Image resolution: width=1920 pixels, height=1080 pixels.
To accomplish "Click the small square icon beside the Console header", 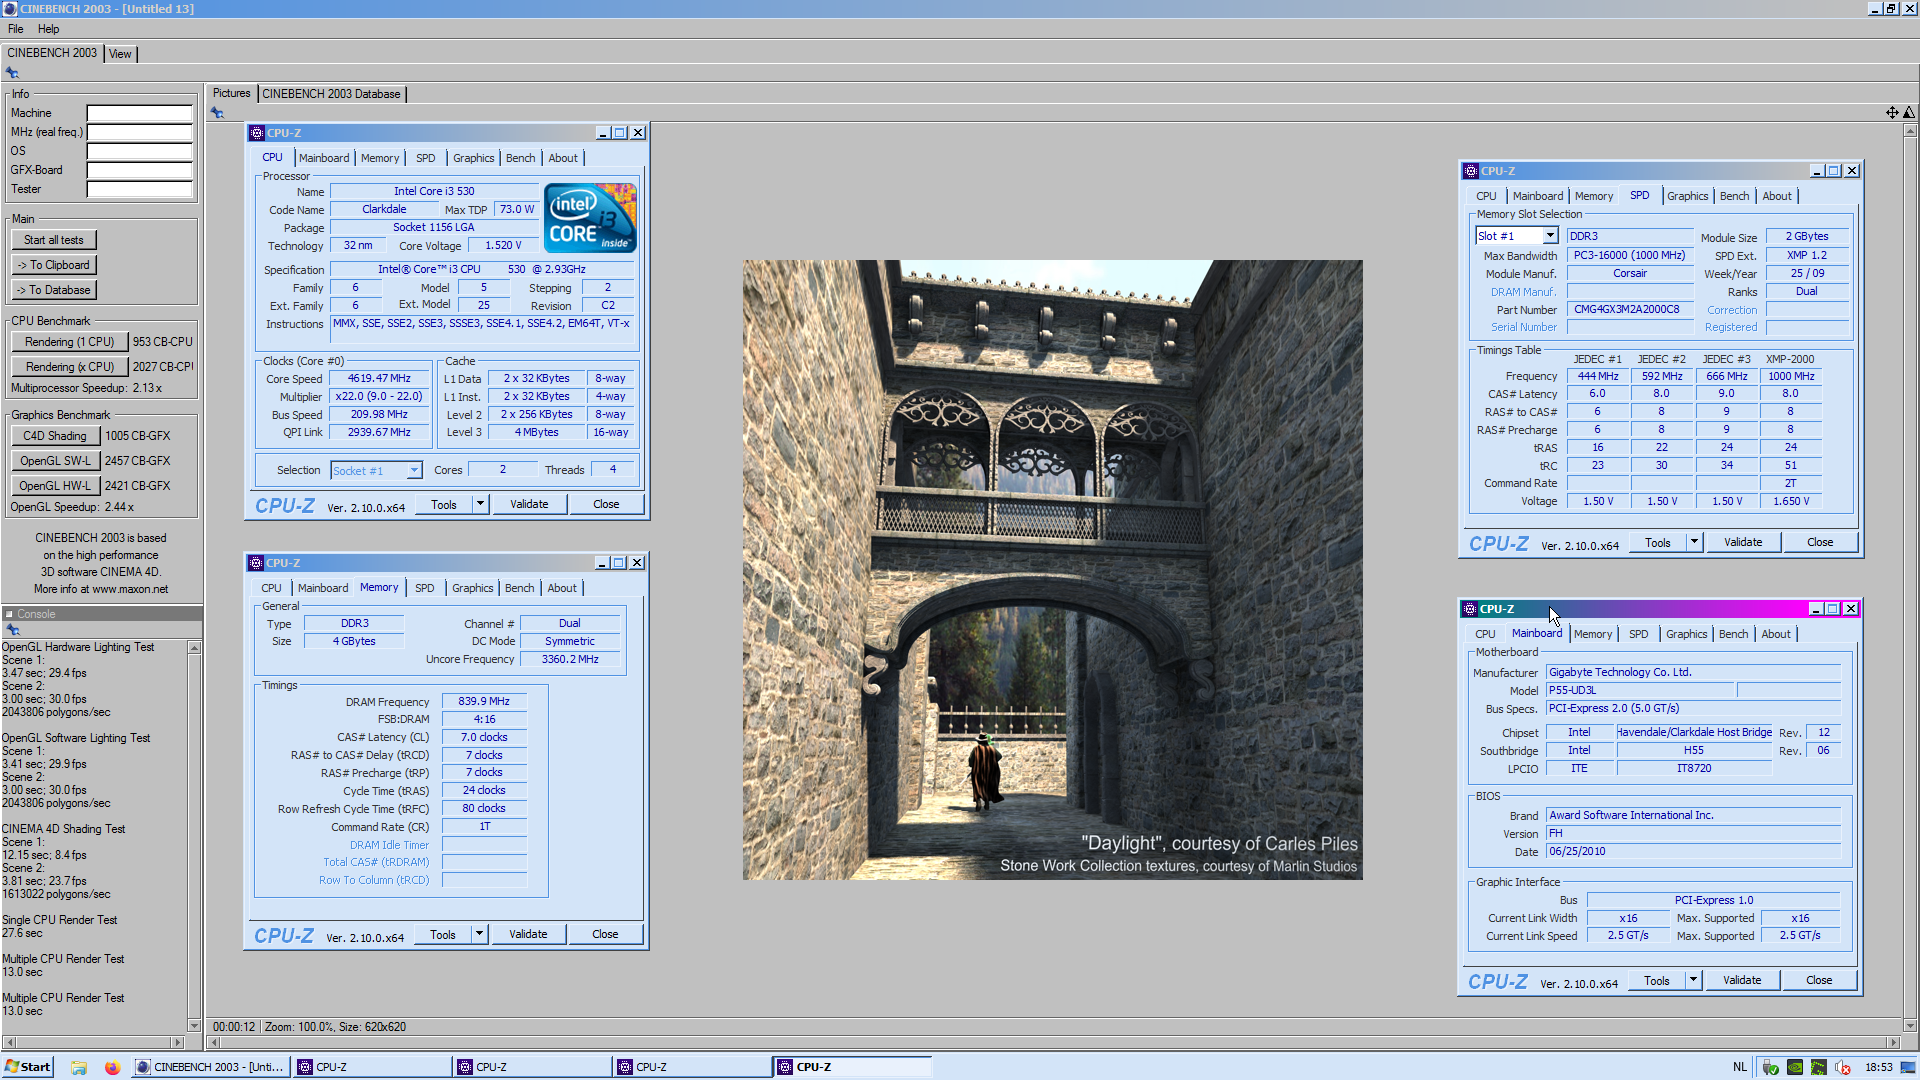I will 9,614.
